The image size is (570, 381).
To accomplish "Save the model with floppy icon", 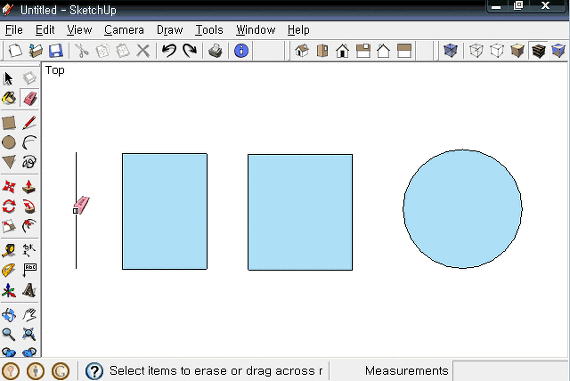I will (x=56, y=51).
